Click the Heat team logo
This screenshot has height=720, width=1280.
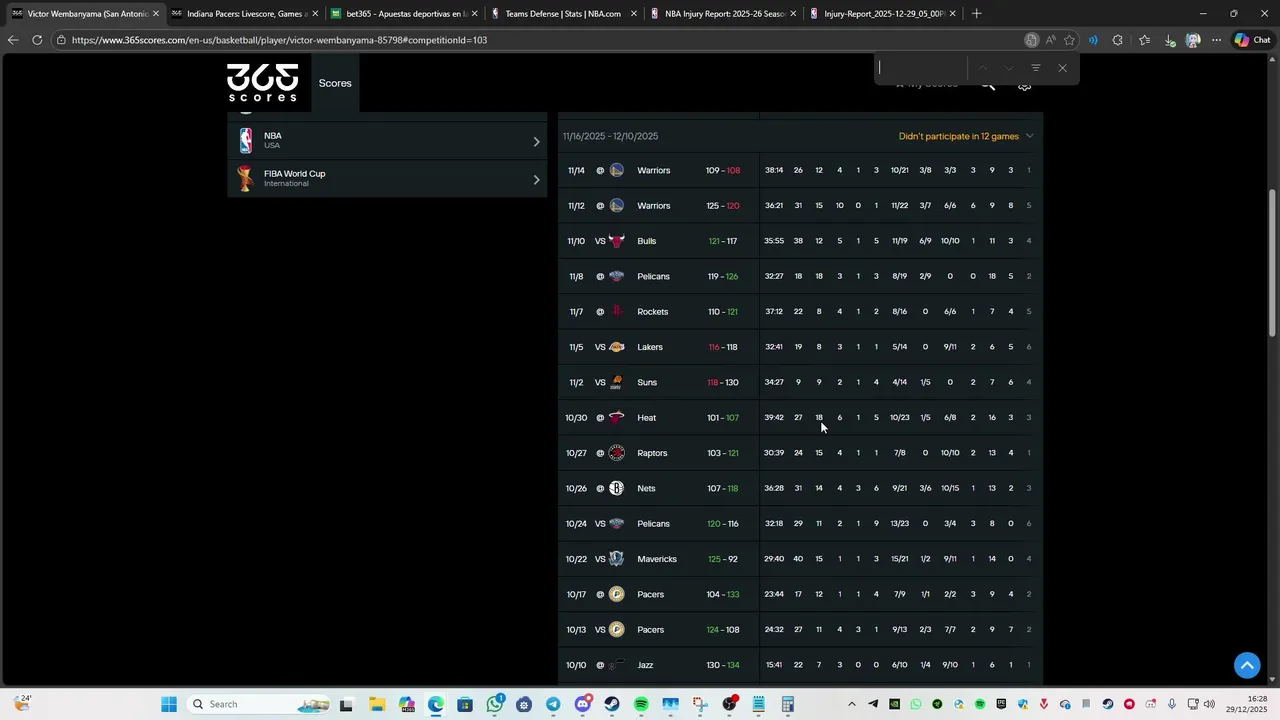coord(617,417)
